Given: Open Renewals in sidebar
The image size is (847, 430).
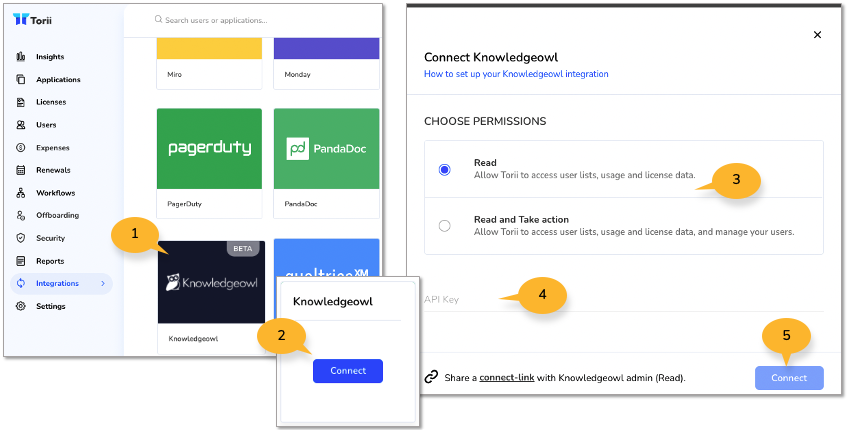Looking at the screenshot, I should (x=53, y=170).
